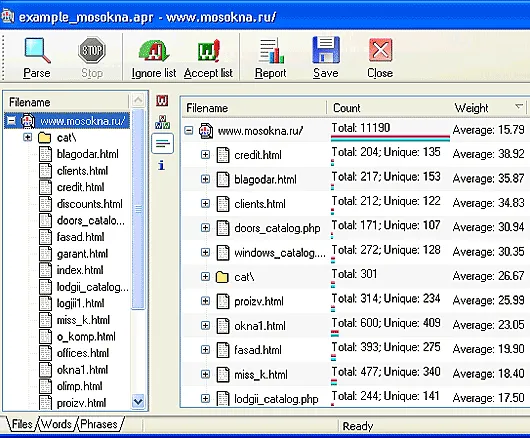The image size is (530, 438).
Task: Click 'Average: 15.79' weight cell
Action: click(x=488, y=130)
